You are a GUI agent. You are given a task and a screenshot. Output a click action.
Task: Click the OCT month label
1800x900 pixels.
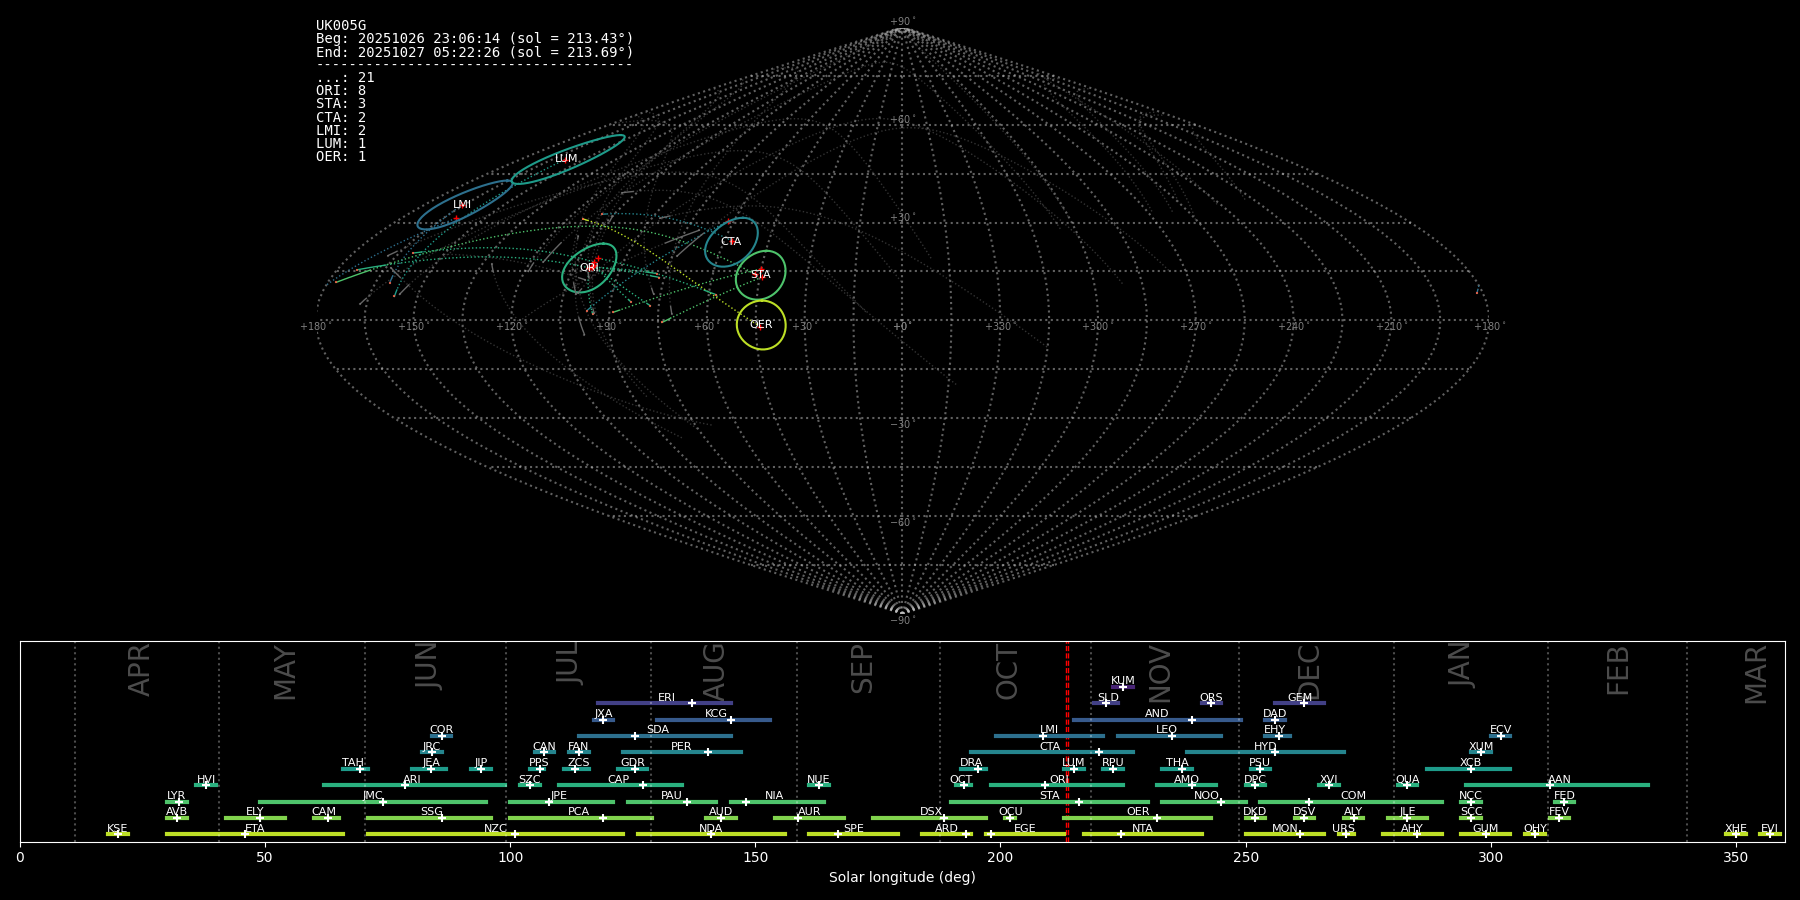tap(1007, 672)
